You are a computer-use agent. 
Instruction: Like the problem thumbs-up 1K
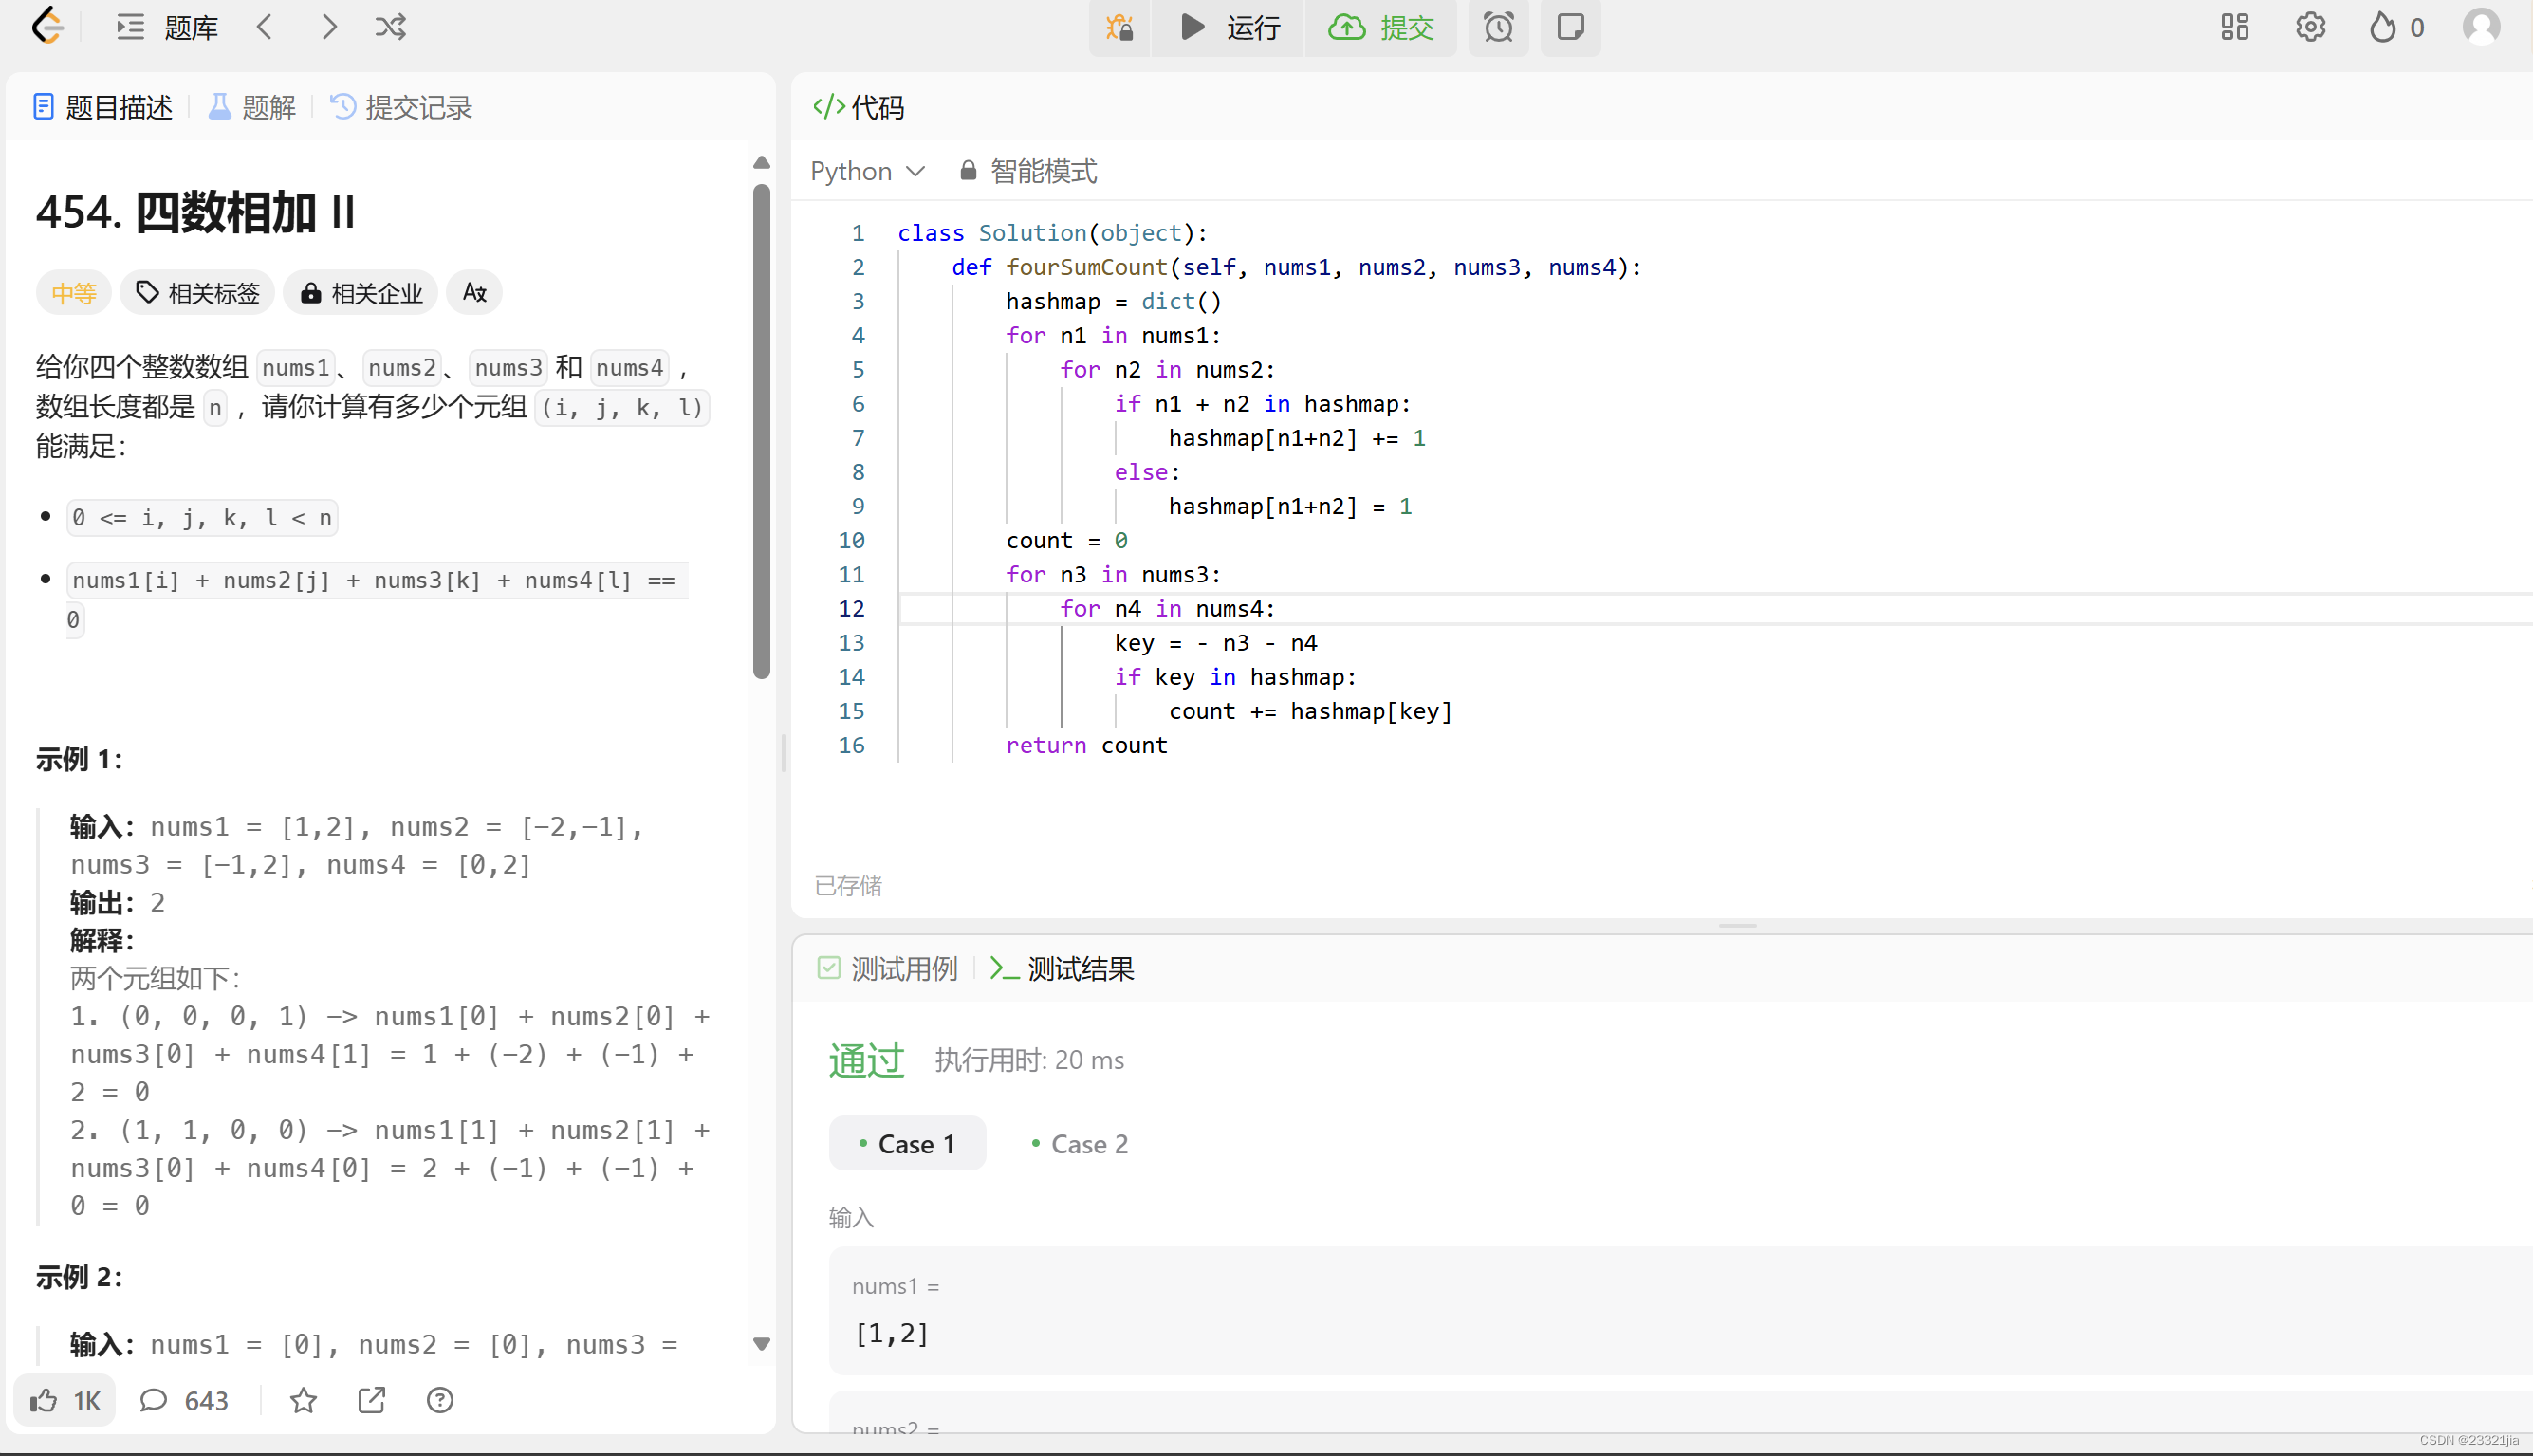pyautogui.click(x=65, y=1400)
